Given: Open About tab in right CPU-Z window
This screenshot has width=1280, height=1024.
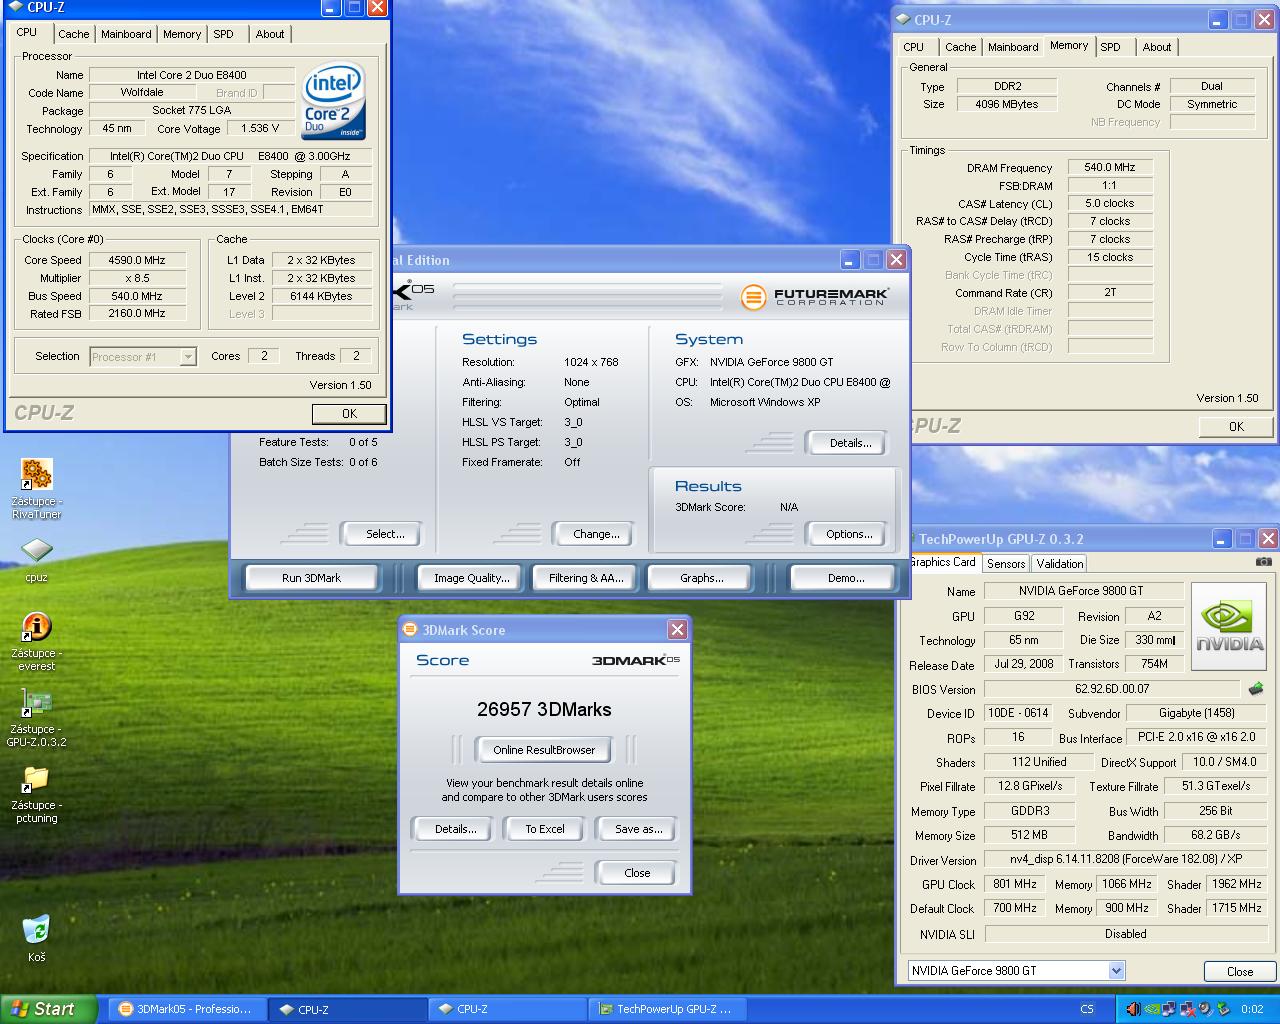Looking at the screenshot, I should [1157, 47].
